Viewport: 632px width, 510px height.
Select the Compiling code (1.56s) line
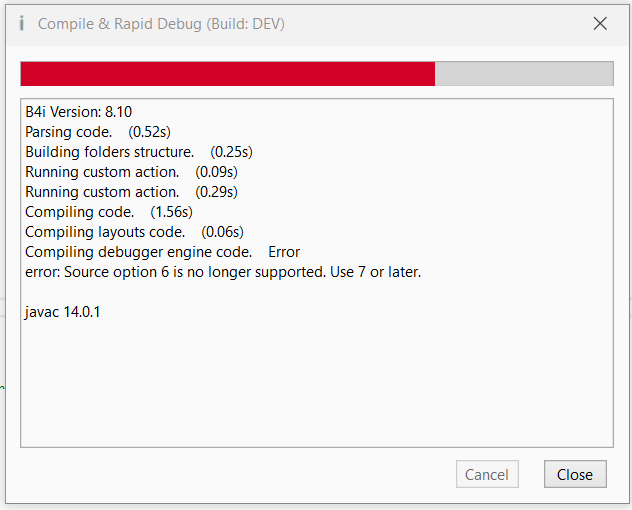79,212
